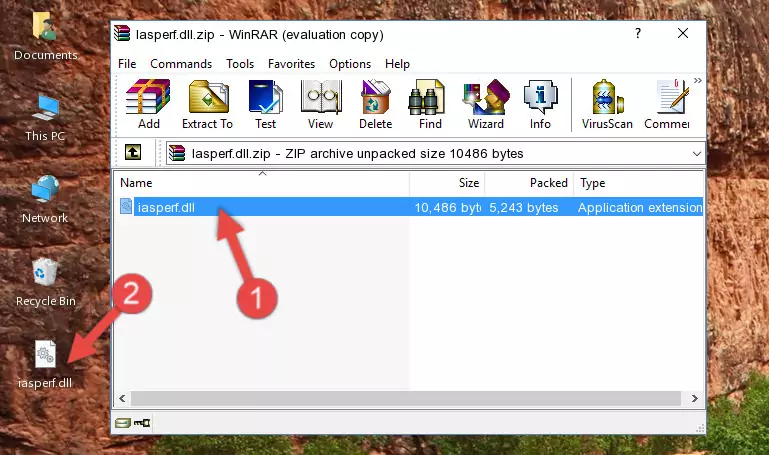769x455 pixels.
Task: Click the 5,243 bytes packed cell
Action: tap(524, 207)
